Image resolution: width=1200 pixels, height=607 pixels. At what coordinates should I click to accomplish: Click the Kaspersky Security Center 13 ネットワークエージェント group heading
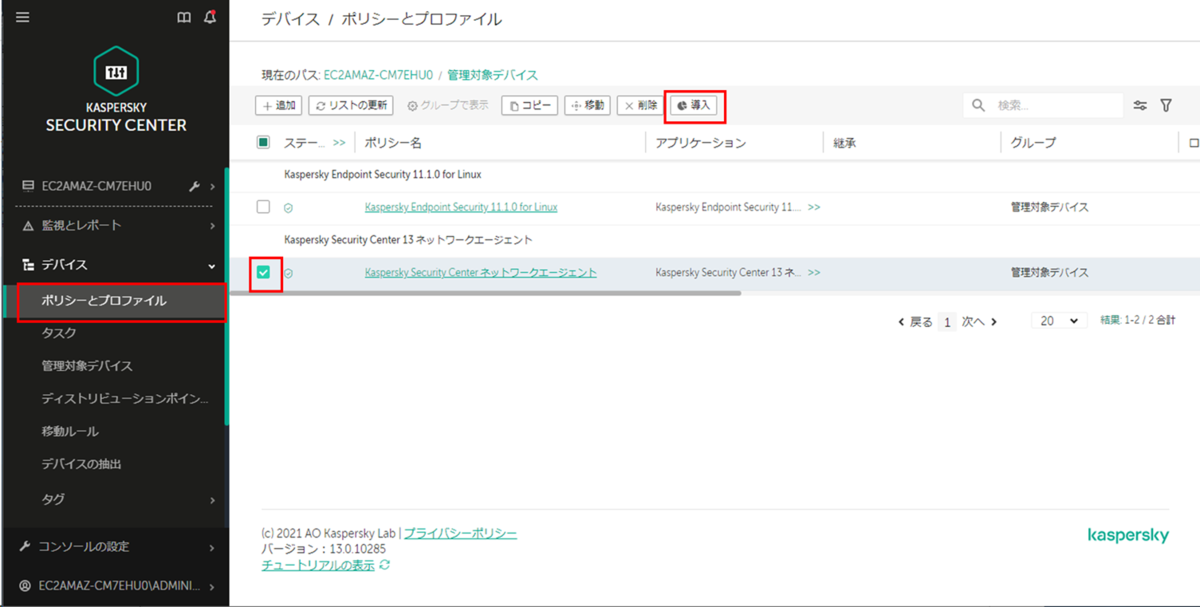pos(408,240)
